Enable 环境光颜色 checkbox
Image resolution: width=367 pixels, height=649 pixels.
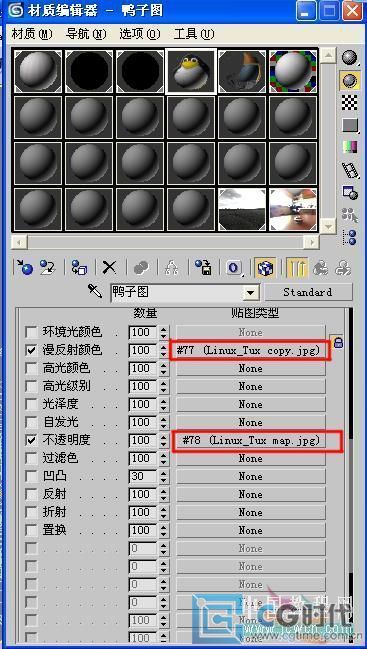[31, 332]
